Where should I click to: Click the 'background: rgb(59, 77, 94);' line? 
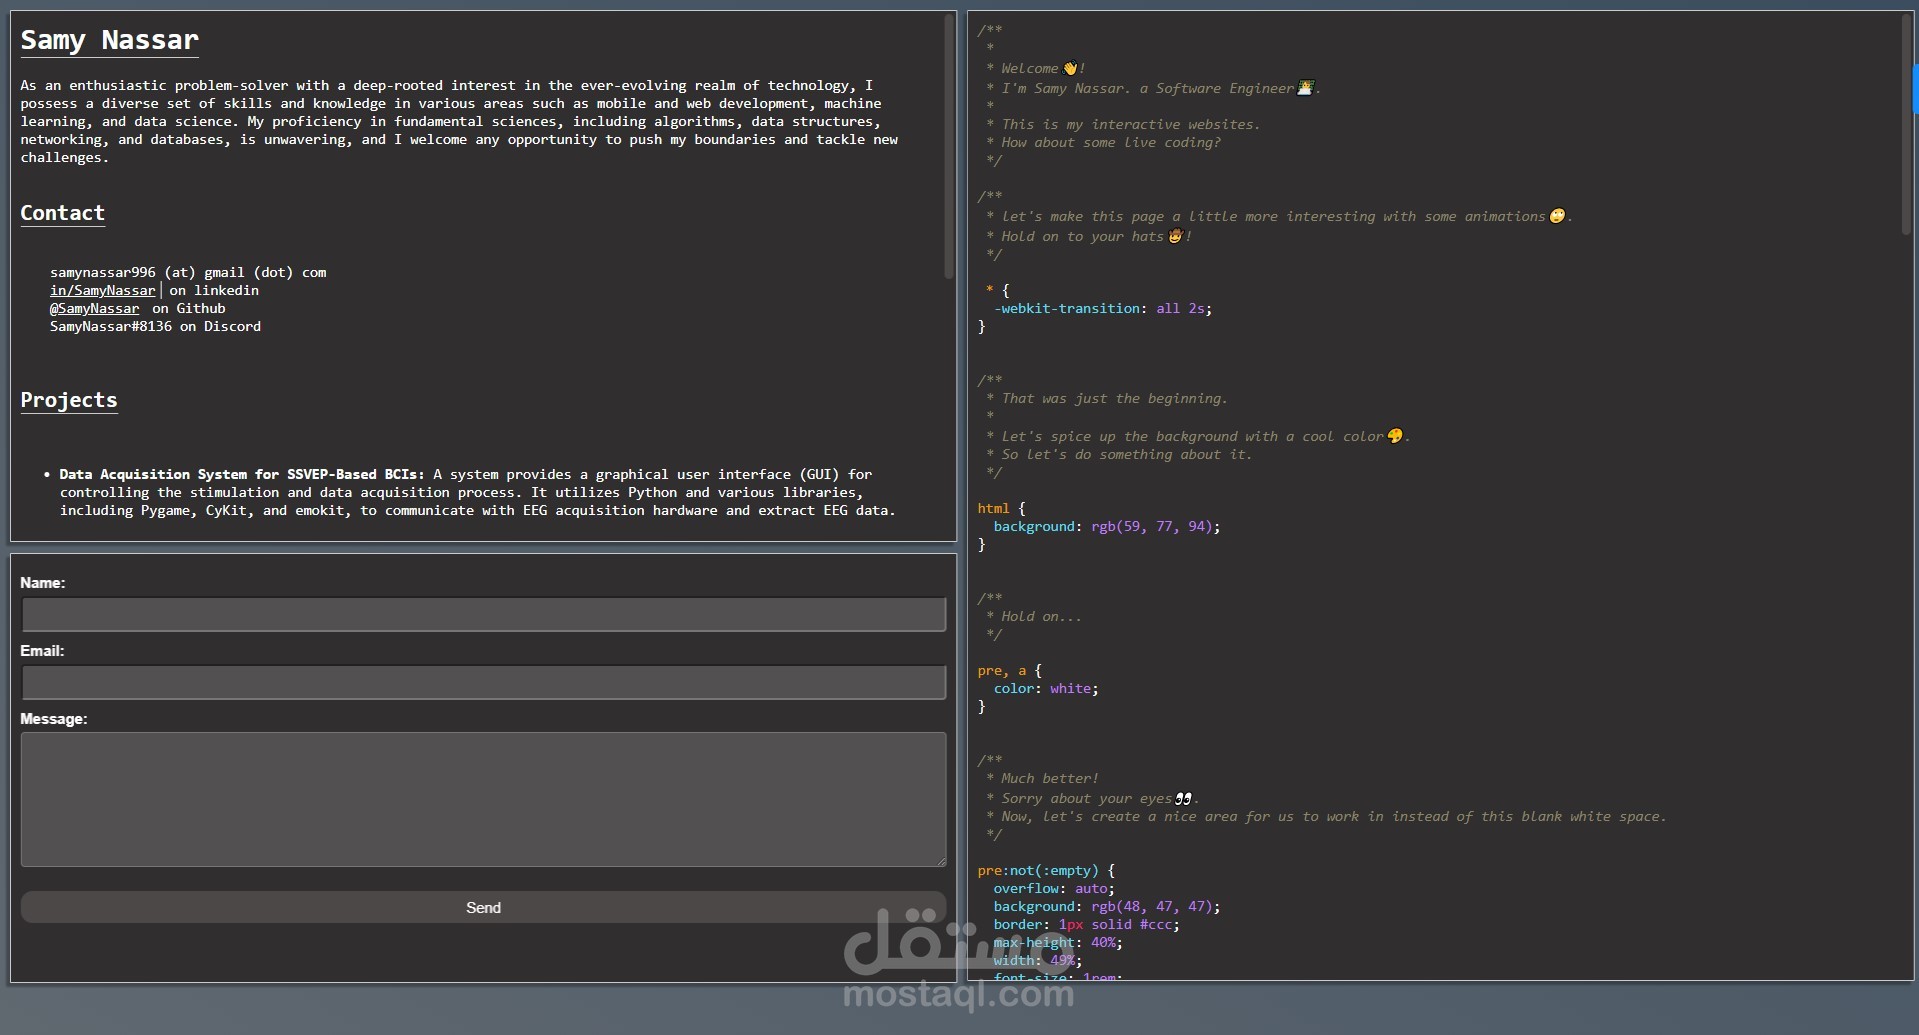click(1107, 527)
